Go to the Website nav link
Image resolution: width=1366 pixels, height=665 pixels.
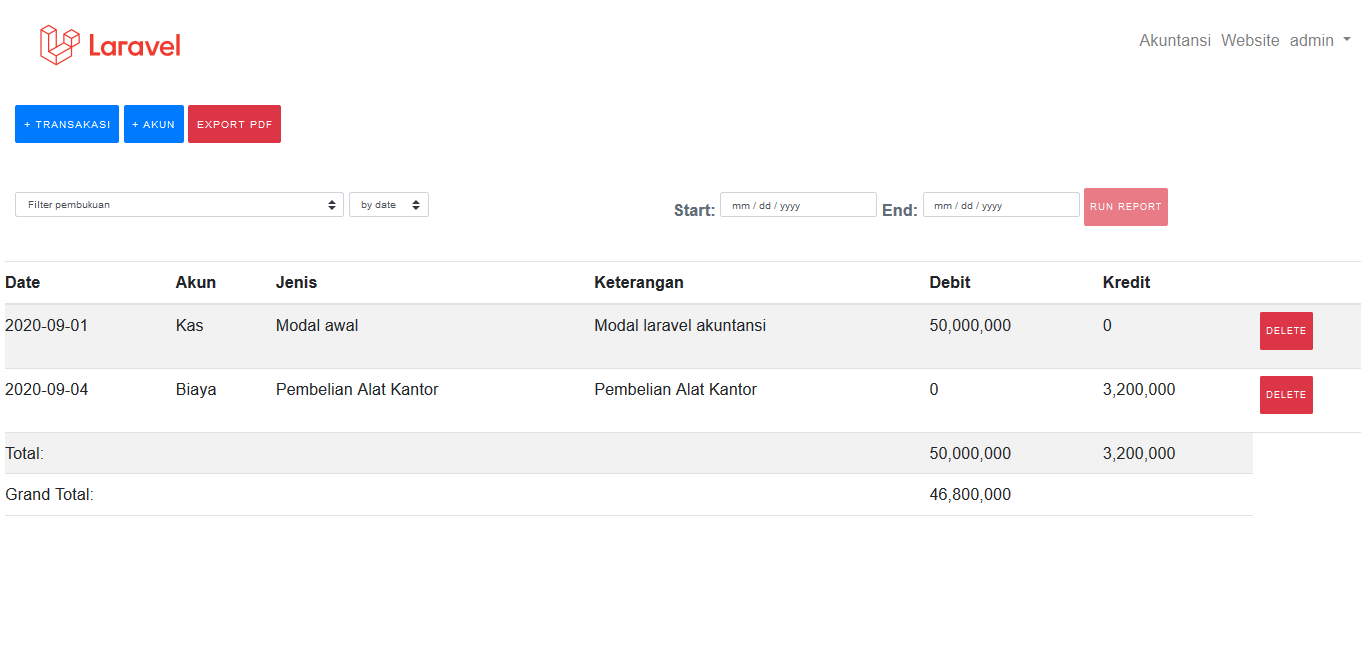(x=1249, y=41)
